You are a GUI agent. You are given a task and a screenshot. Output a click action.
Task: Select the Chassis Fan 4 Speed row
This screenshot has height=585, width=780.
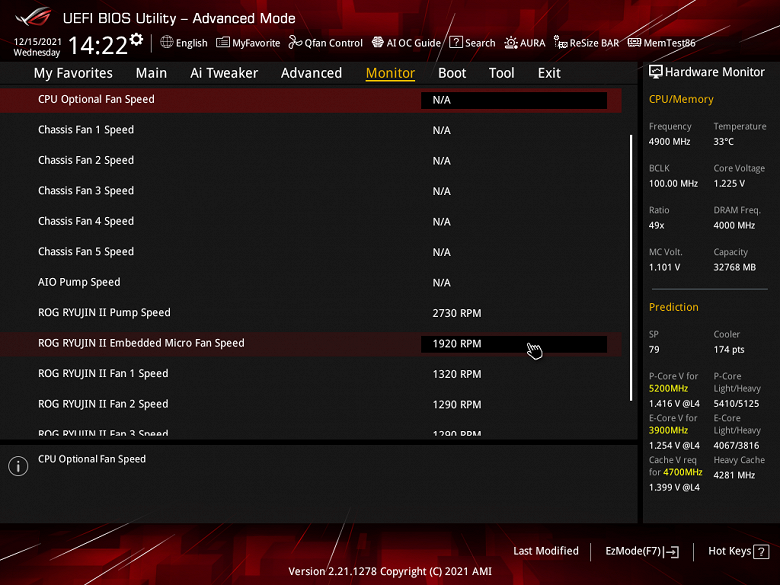click(311, 221)
